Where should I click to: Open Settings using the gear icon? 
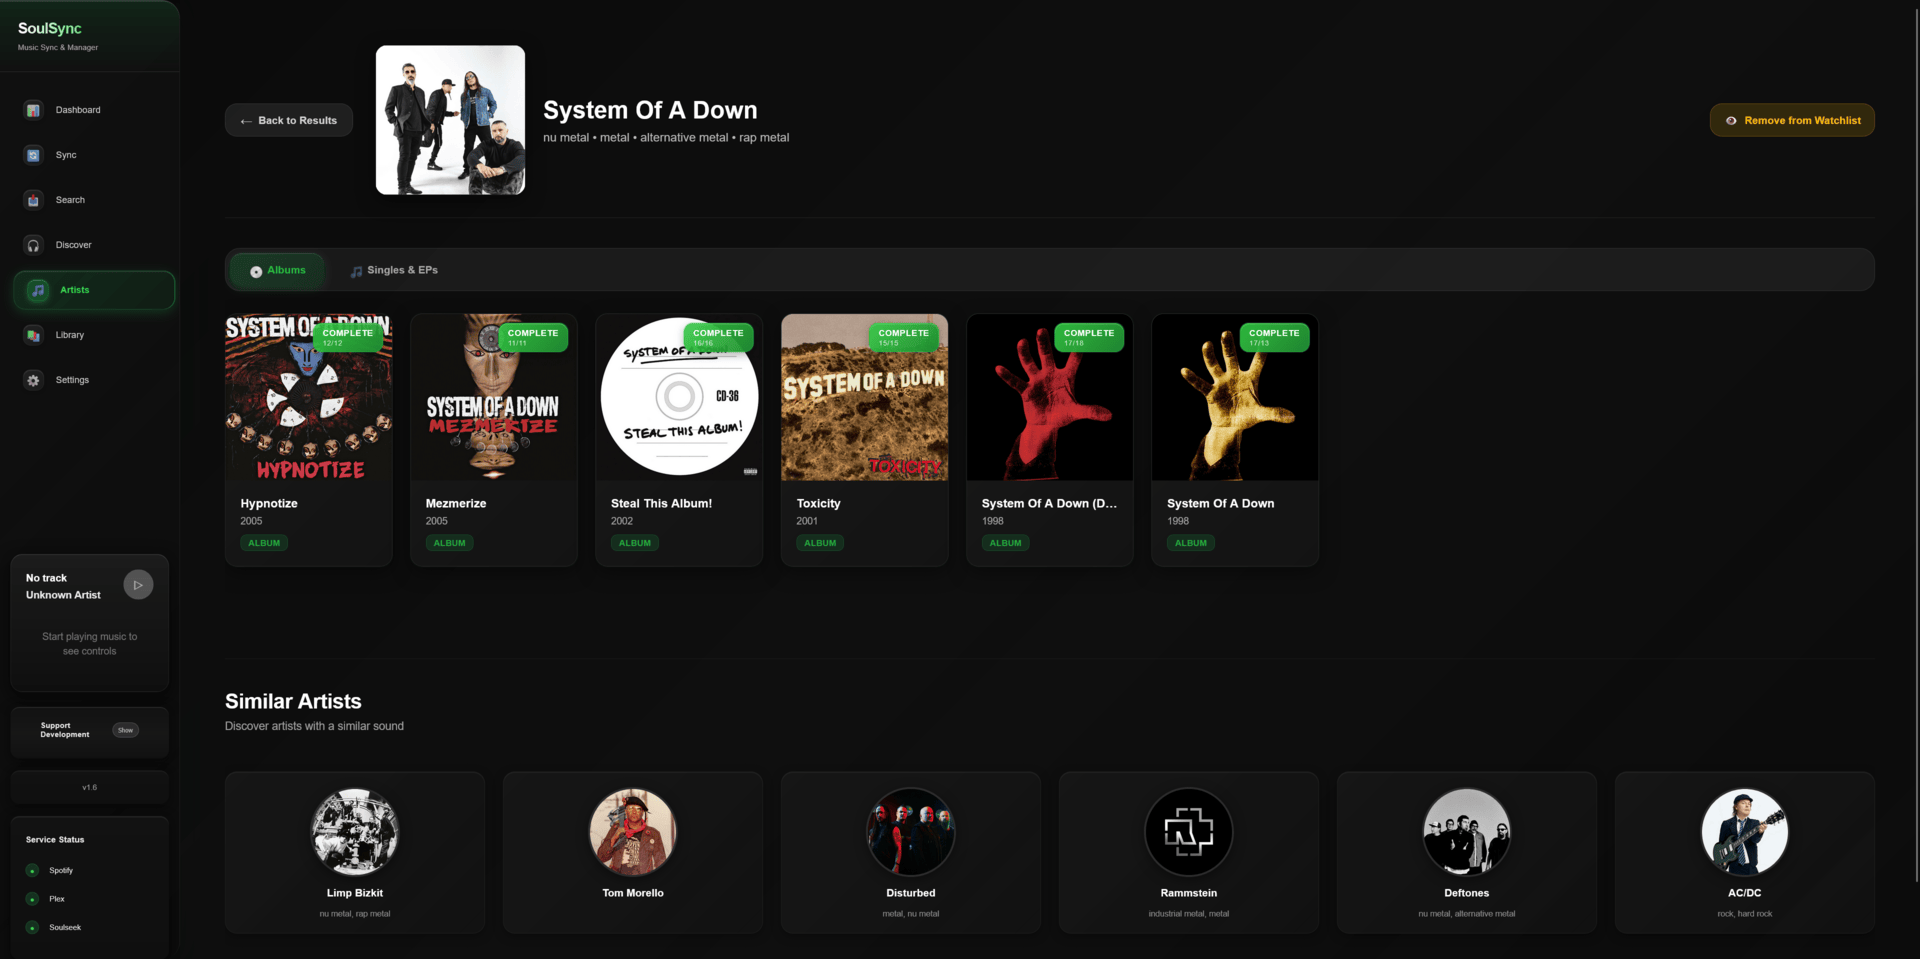click(x=33, y=380)
